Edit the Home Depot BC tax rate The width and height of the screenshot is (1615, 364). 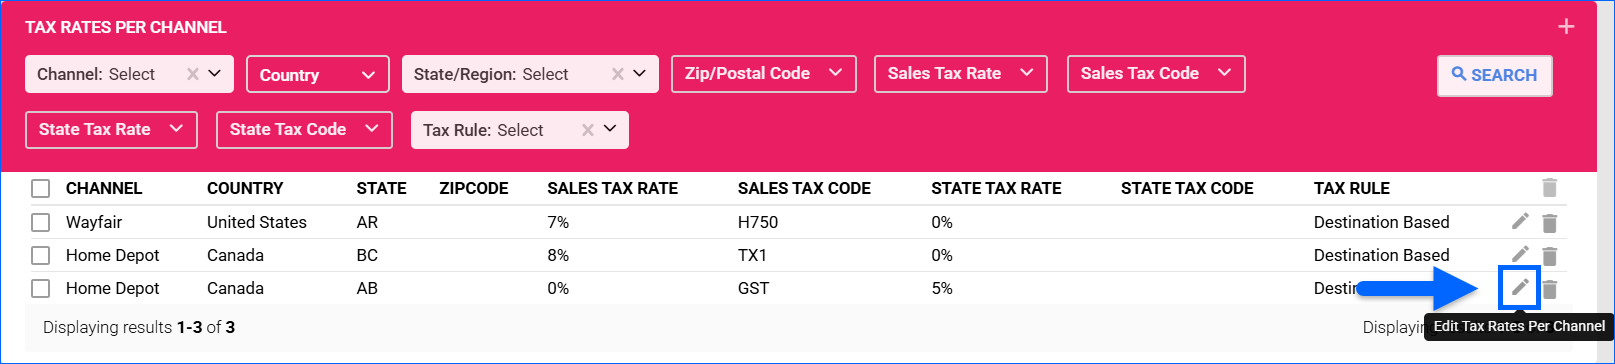coord(1520,254)
